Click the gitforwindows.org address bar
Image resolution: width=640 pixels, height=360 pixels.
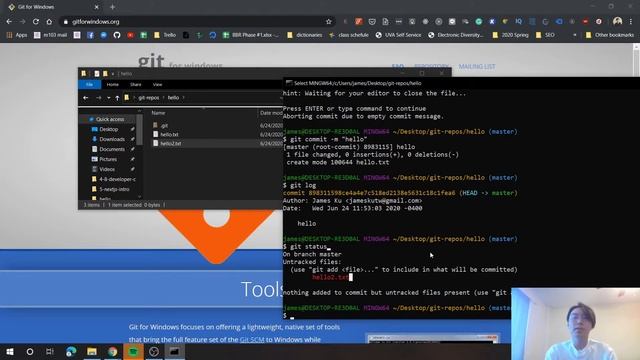click(x=198, y=22)
